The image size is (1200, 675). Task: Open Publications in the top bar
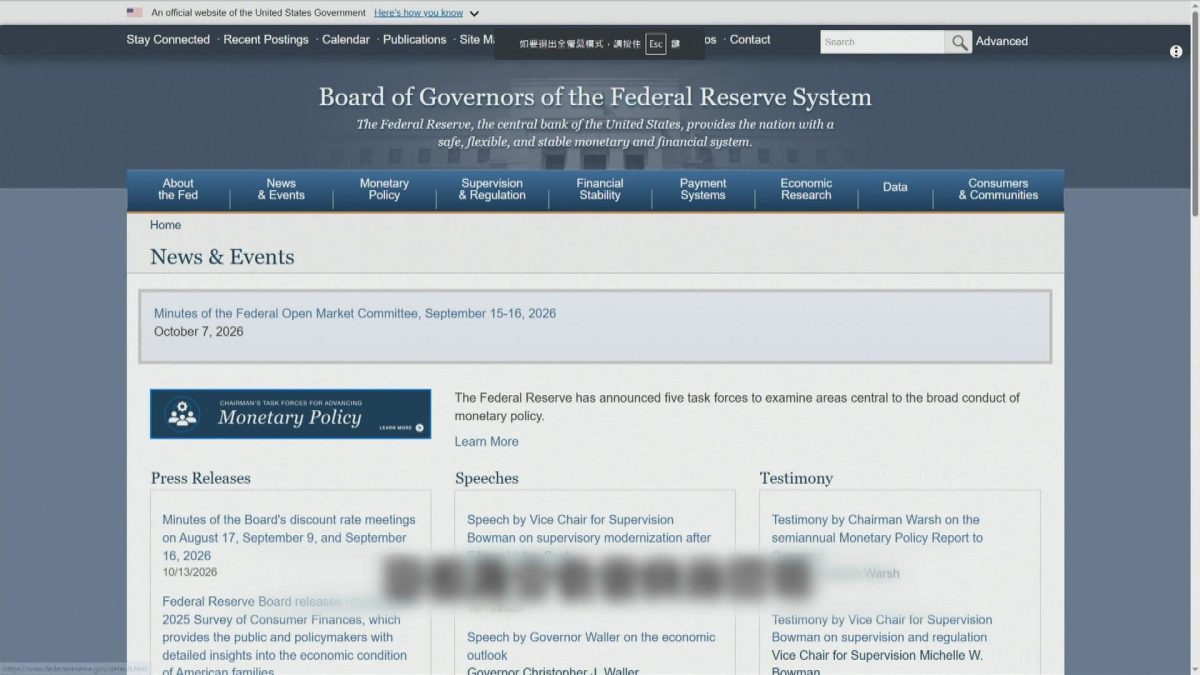415,40
